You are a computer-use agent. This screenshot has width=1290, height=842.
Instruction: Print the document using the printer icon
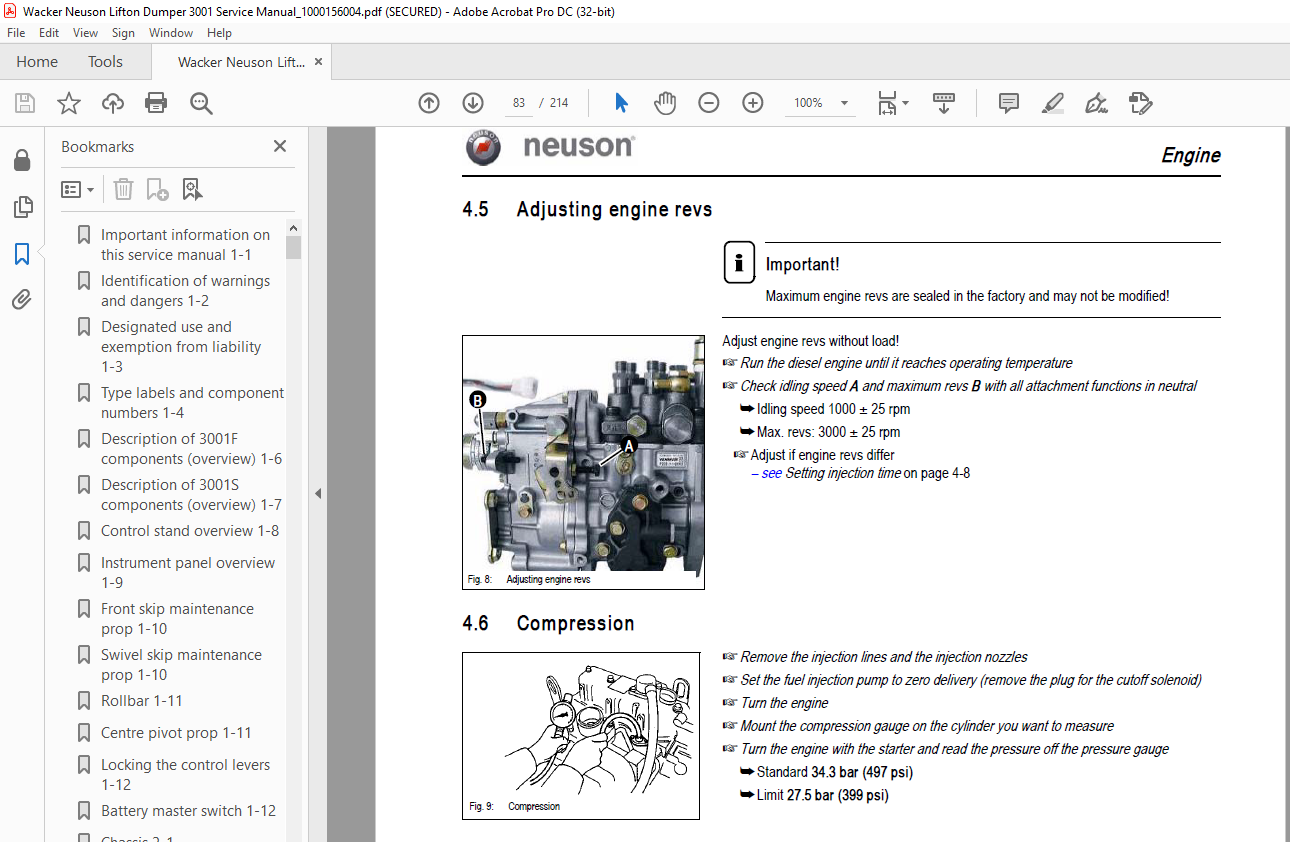pyautogui.click(x=156, y=103)
